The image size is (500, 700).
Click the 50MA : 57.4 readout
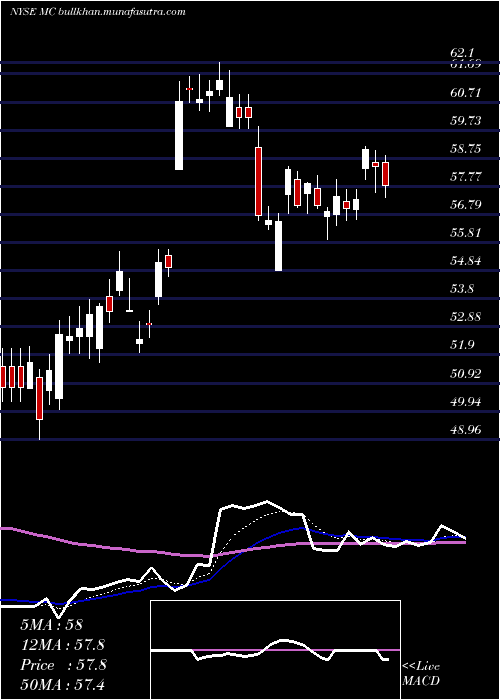coord(63,684)
